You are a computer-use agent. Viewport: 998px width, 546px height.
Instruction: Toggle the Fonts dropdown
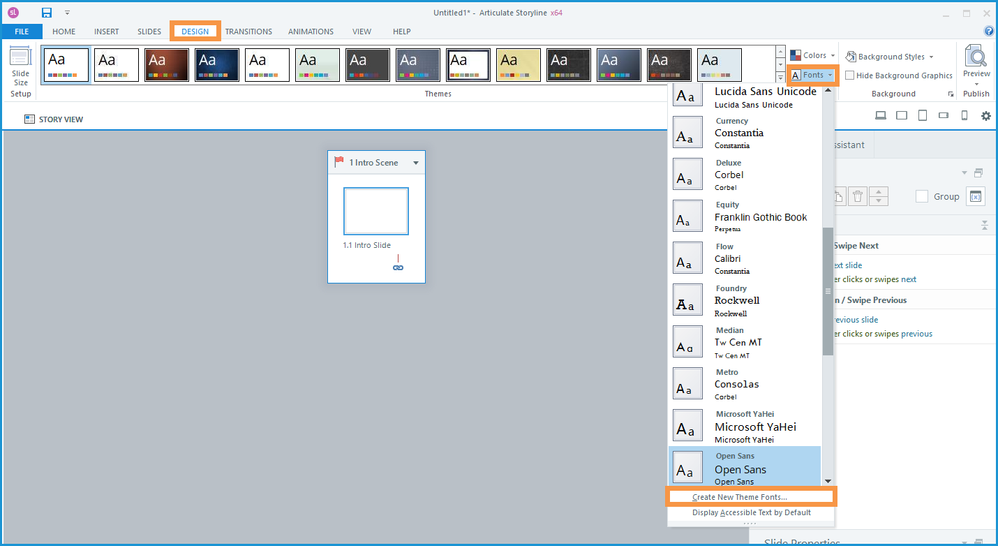pyautogui.click(x=812, y=75)
